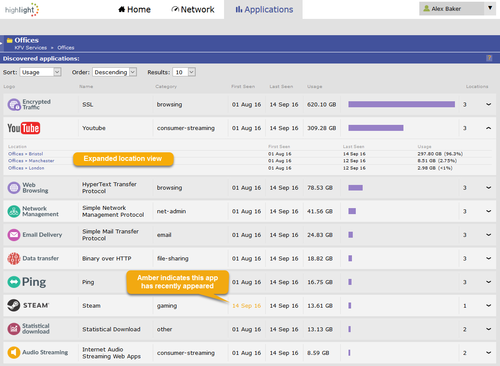Click the 620.10 GB usage value
Image resolution: width=500 pixels, height=366 pixels.
[322, 105]
